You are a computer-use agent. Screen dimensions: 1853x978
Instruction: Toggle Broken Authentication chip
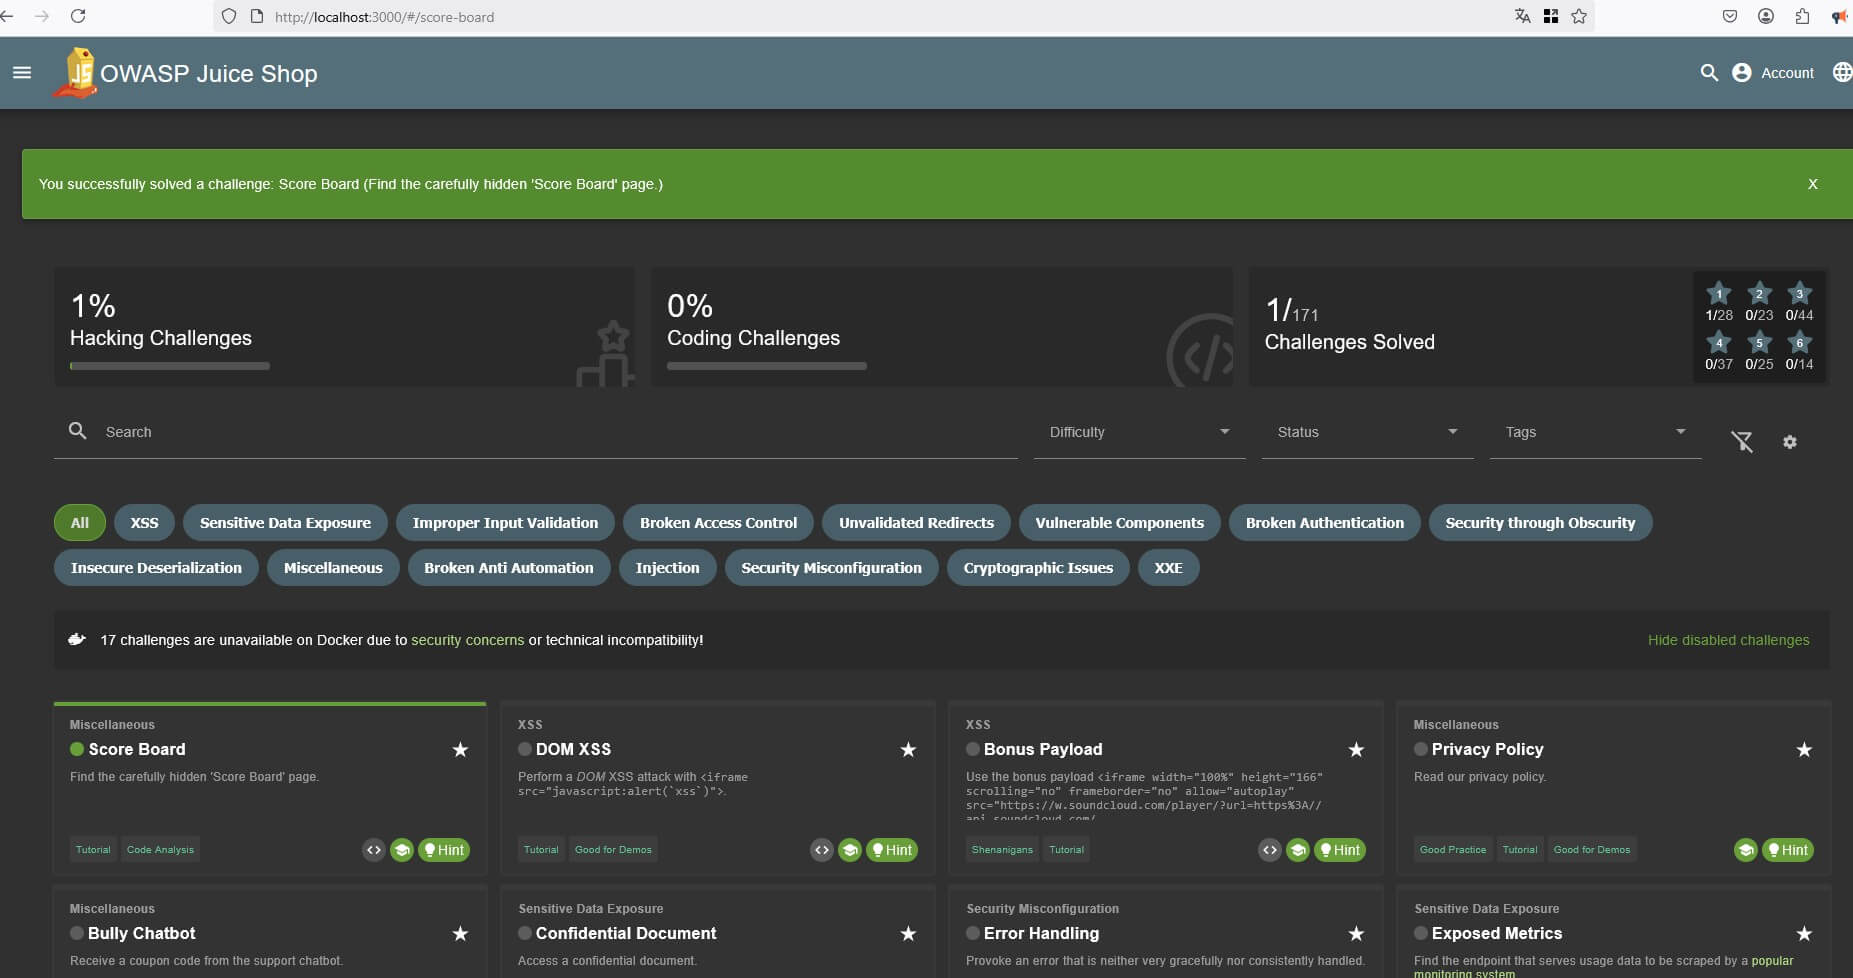(1324, 523)
